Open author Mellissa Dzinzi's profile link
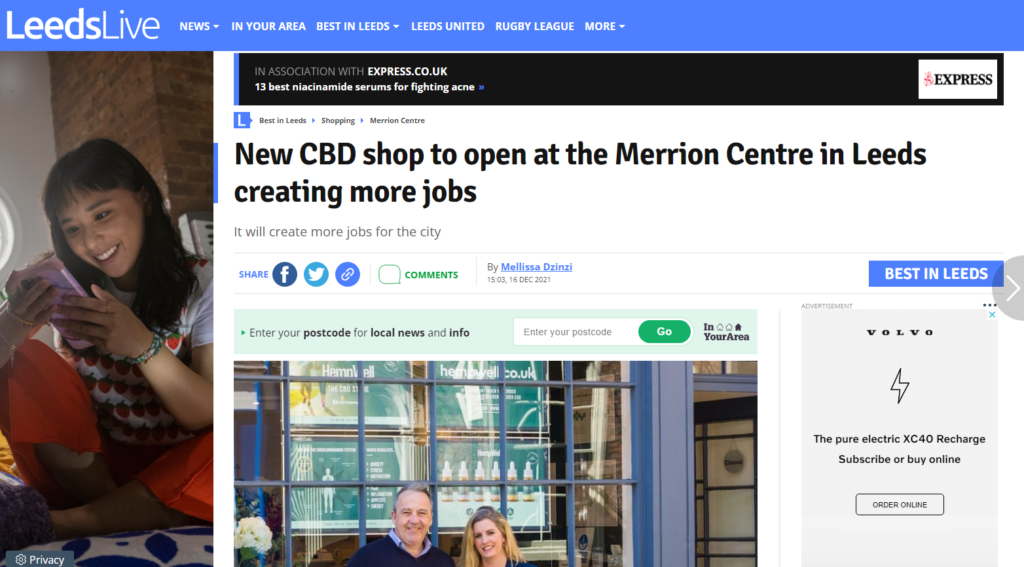Image resolution: width=1024 pixels, height=567 pixels. [x=536, y=267]
